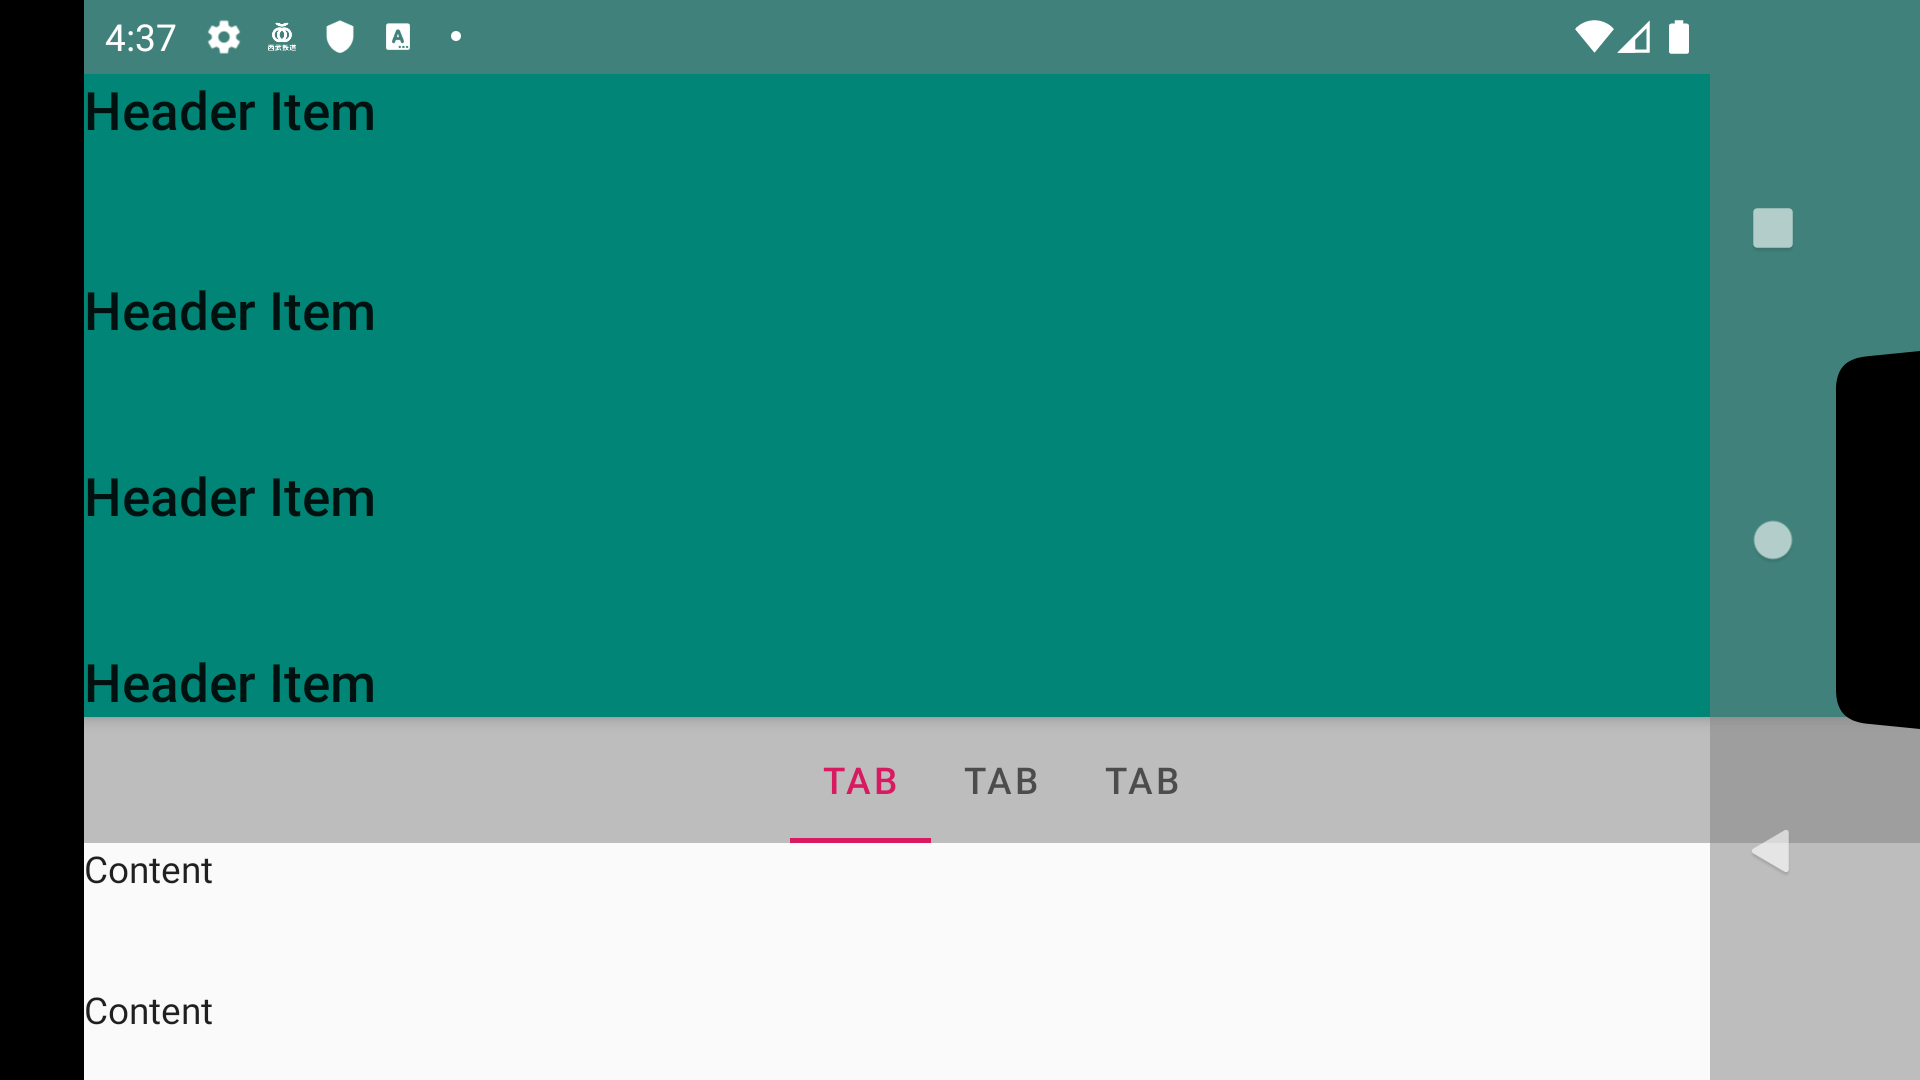This screenshot has width=1920, height=1080.
Task: Tap the Wi-Fi signal icon
Action: [x=1594, y=38]
